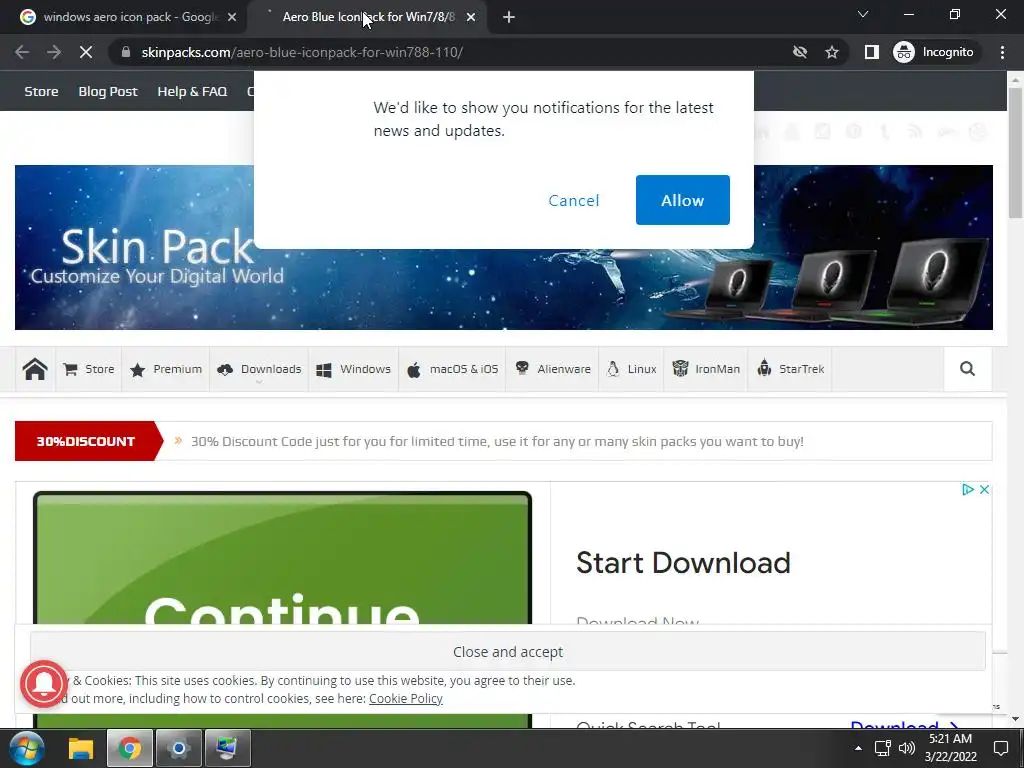Open Chrome three-dot menu

pos(1002,52)
